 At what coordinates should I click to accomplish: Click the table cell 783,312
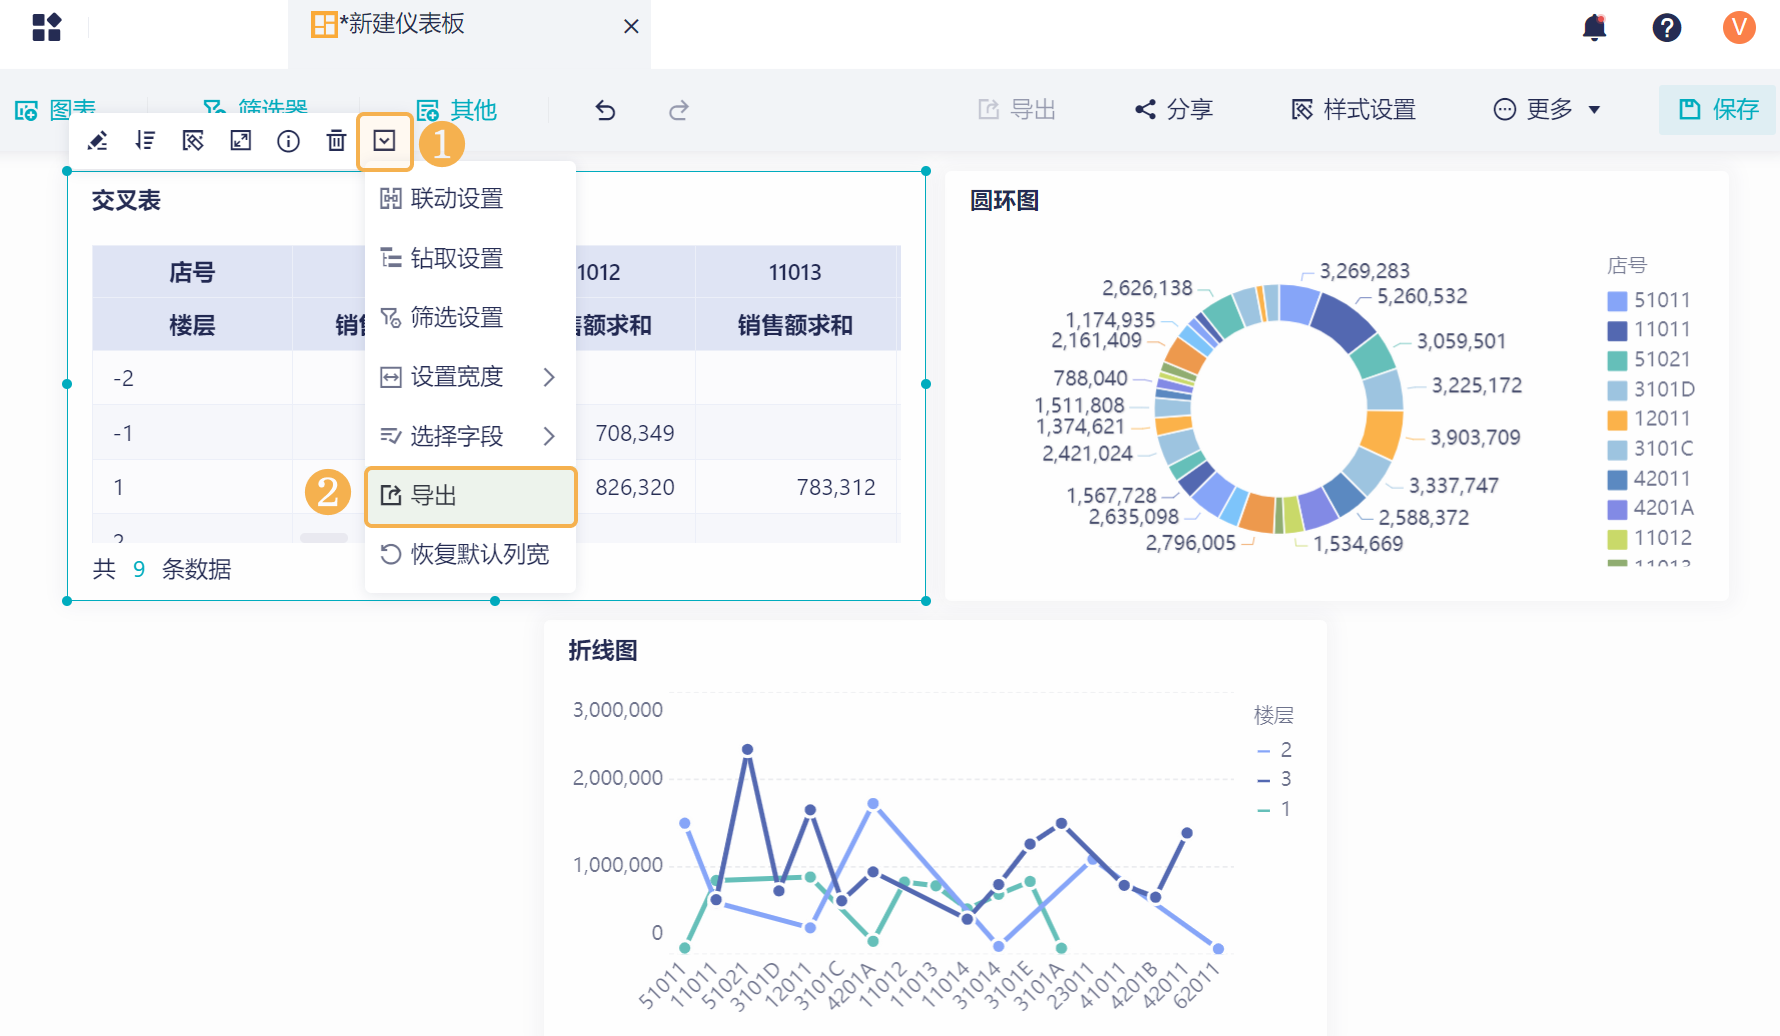(836, 487)
